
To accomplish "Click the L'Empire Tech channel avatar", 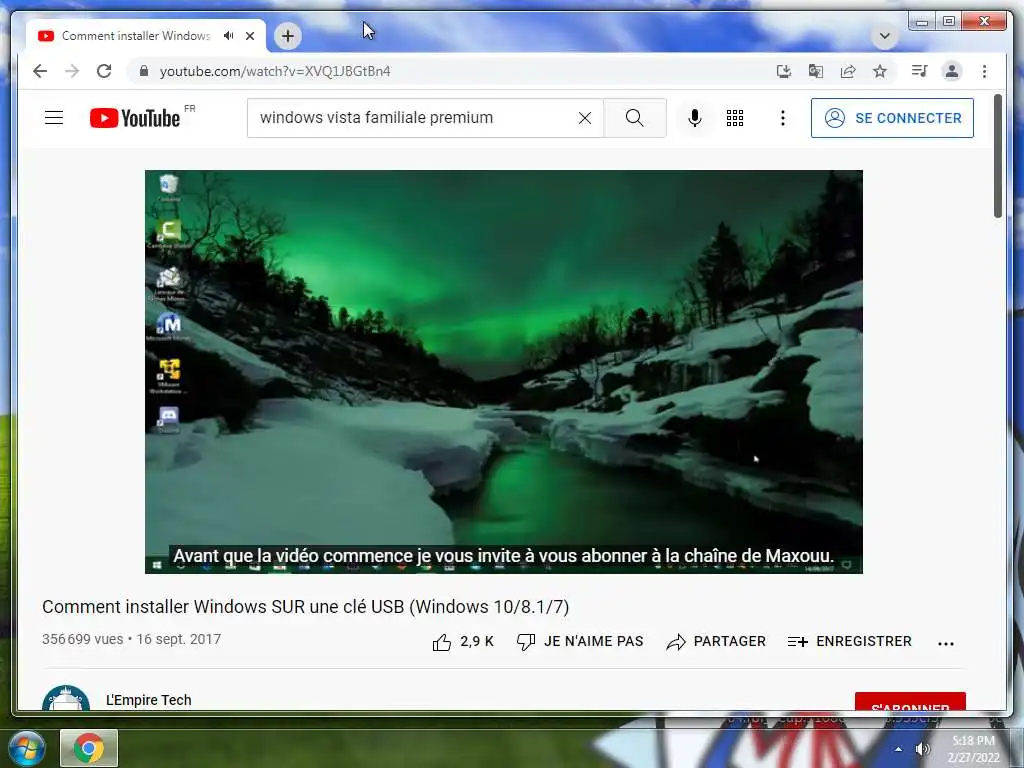I will coord(66,697).
